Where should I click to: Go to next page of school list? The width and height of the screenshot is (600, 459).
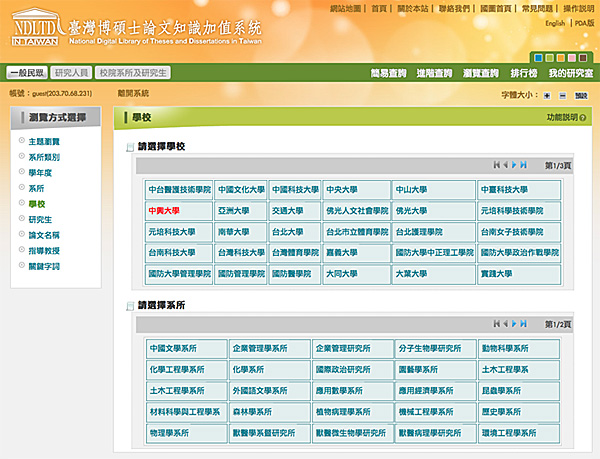tap(514, 165)
